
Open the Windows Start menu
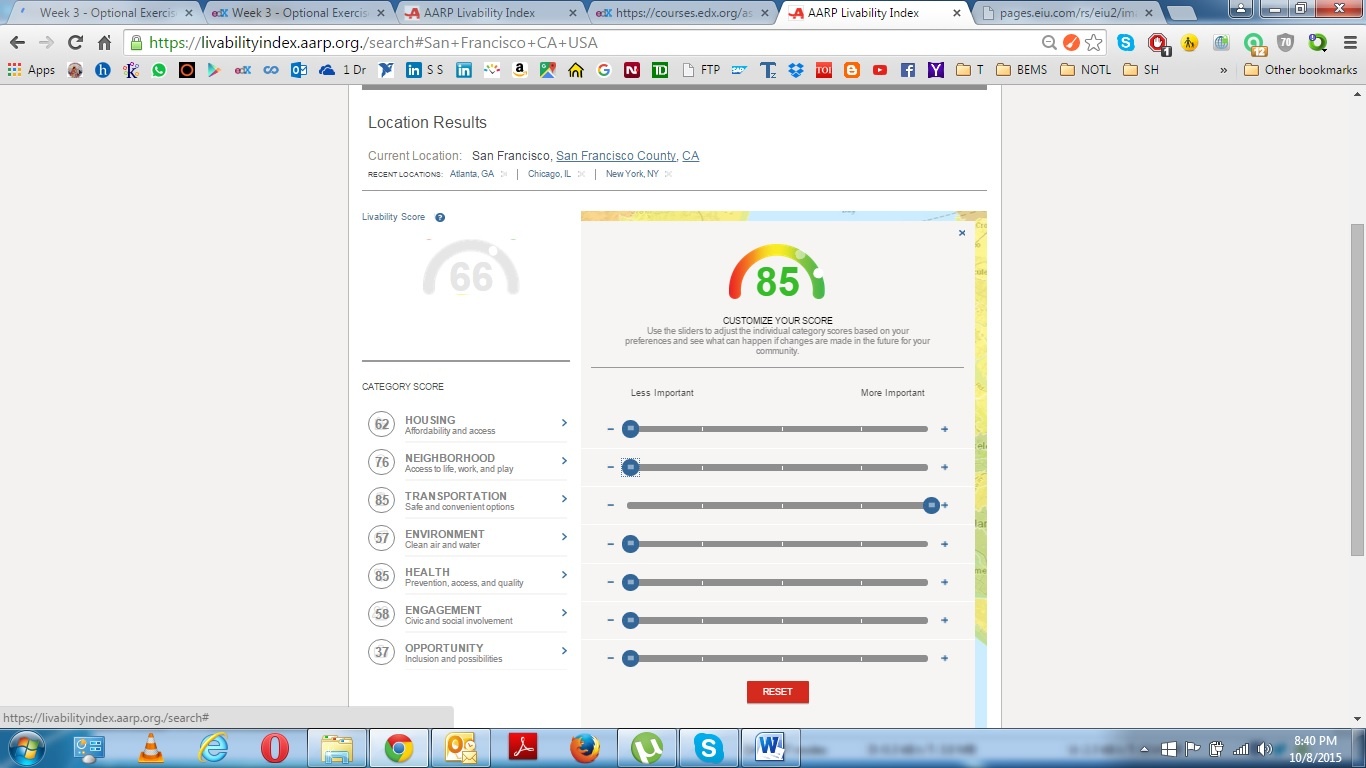25,748
